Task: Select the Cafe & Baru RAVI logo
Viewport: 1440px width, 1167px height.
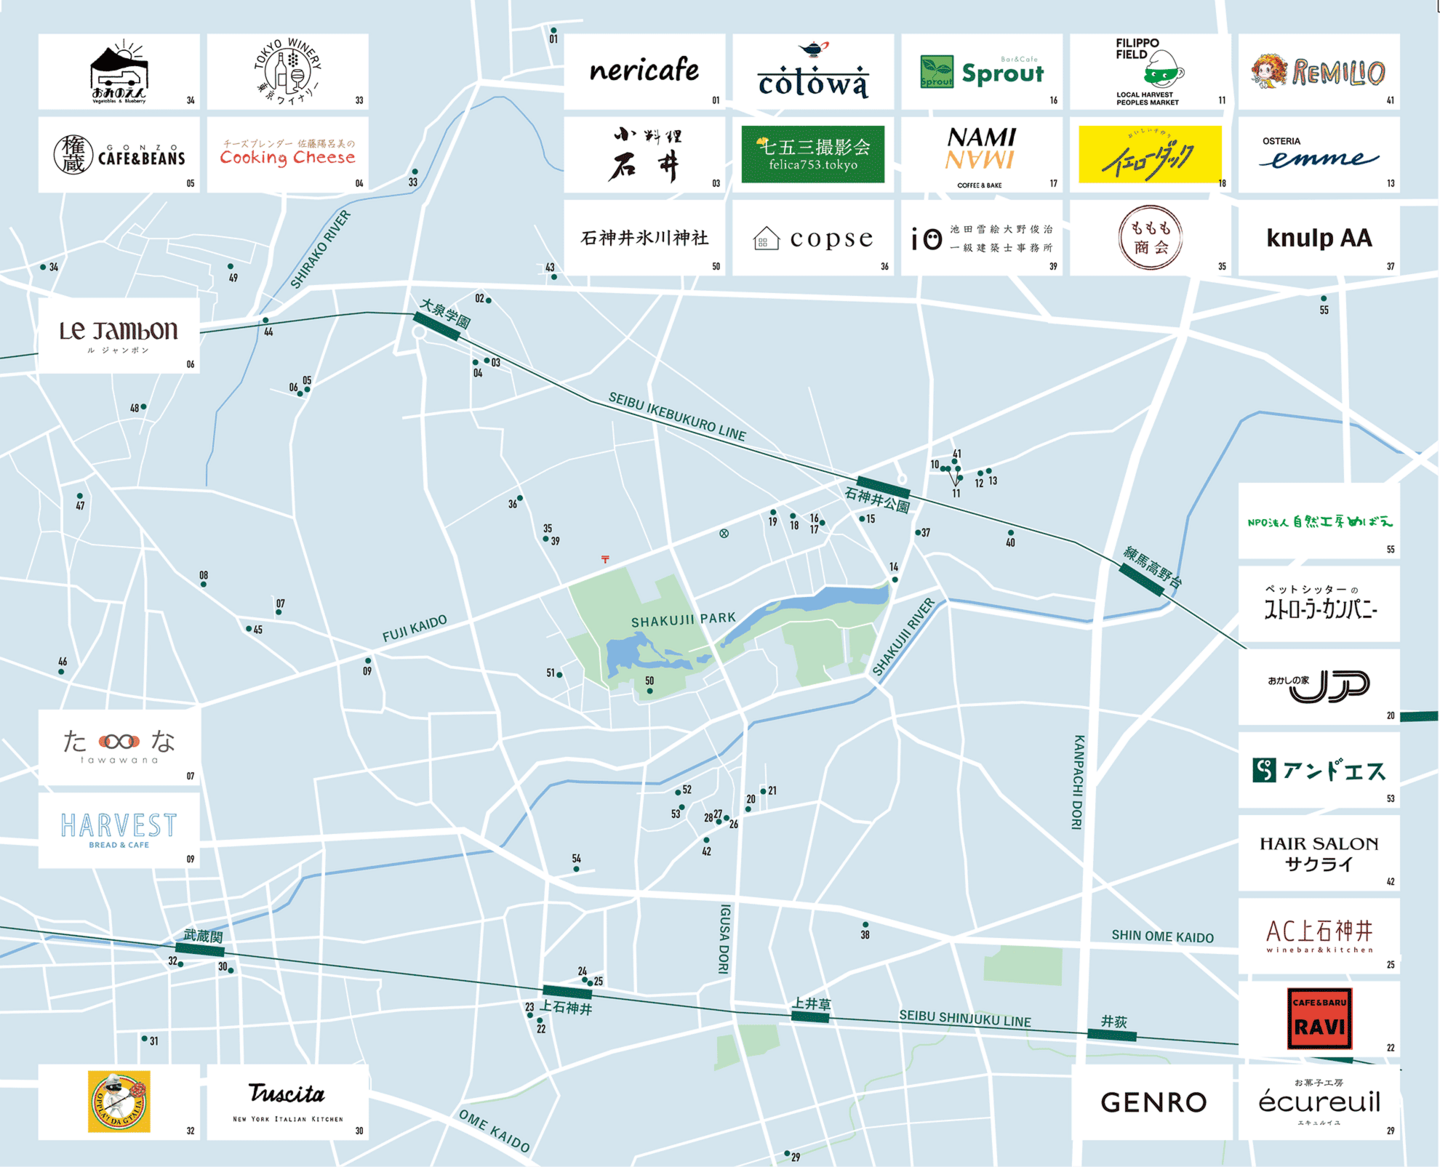Action: pyautogui.click(x=1319, y=1018)
